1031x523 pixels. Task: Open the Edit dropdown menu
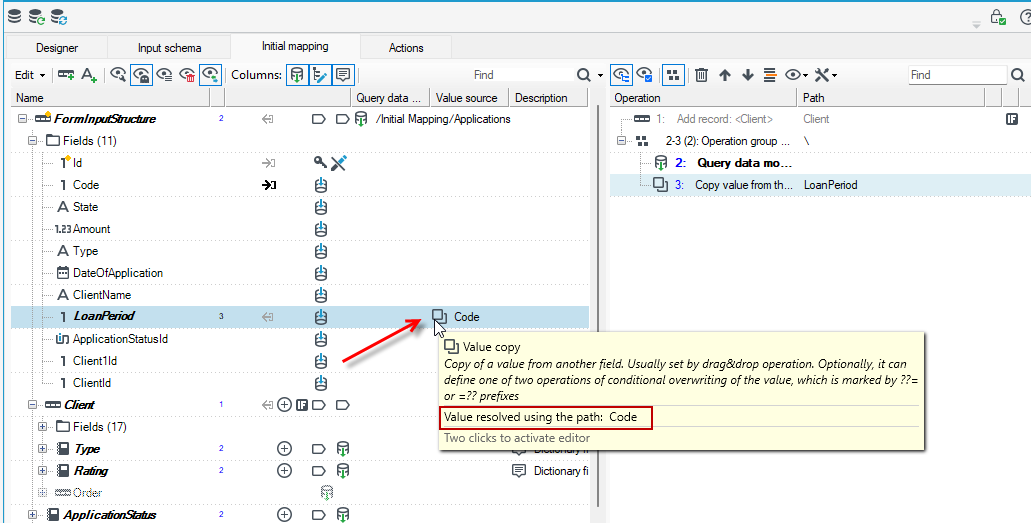(x=30, y=75)
